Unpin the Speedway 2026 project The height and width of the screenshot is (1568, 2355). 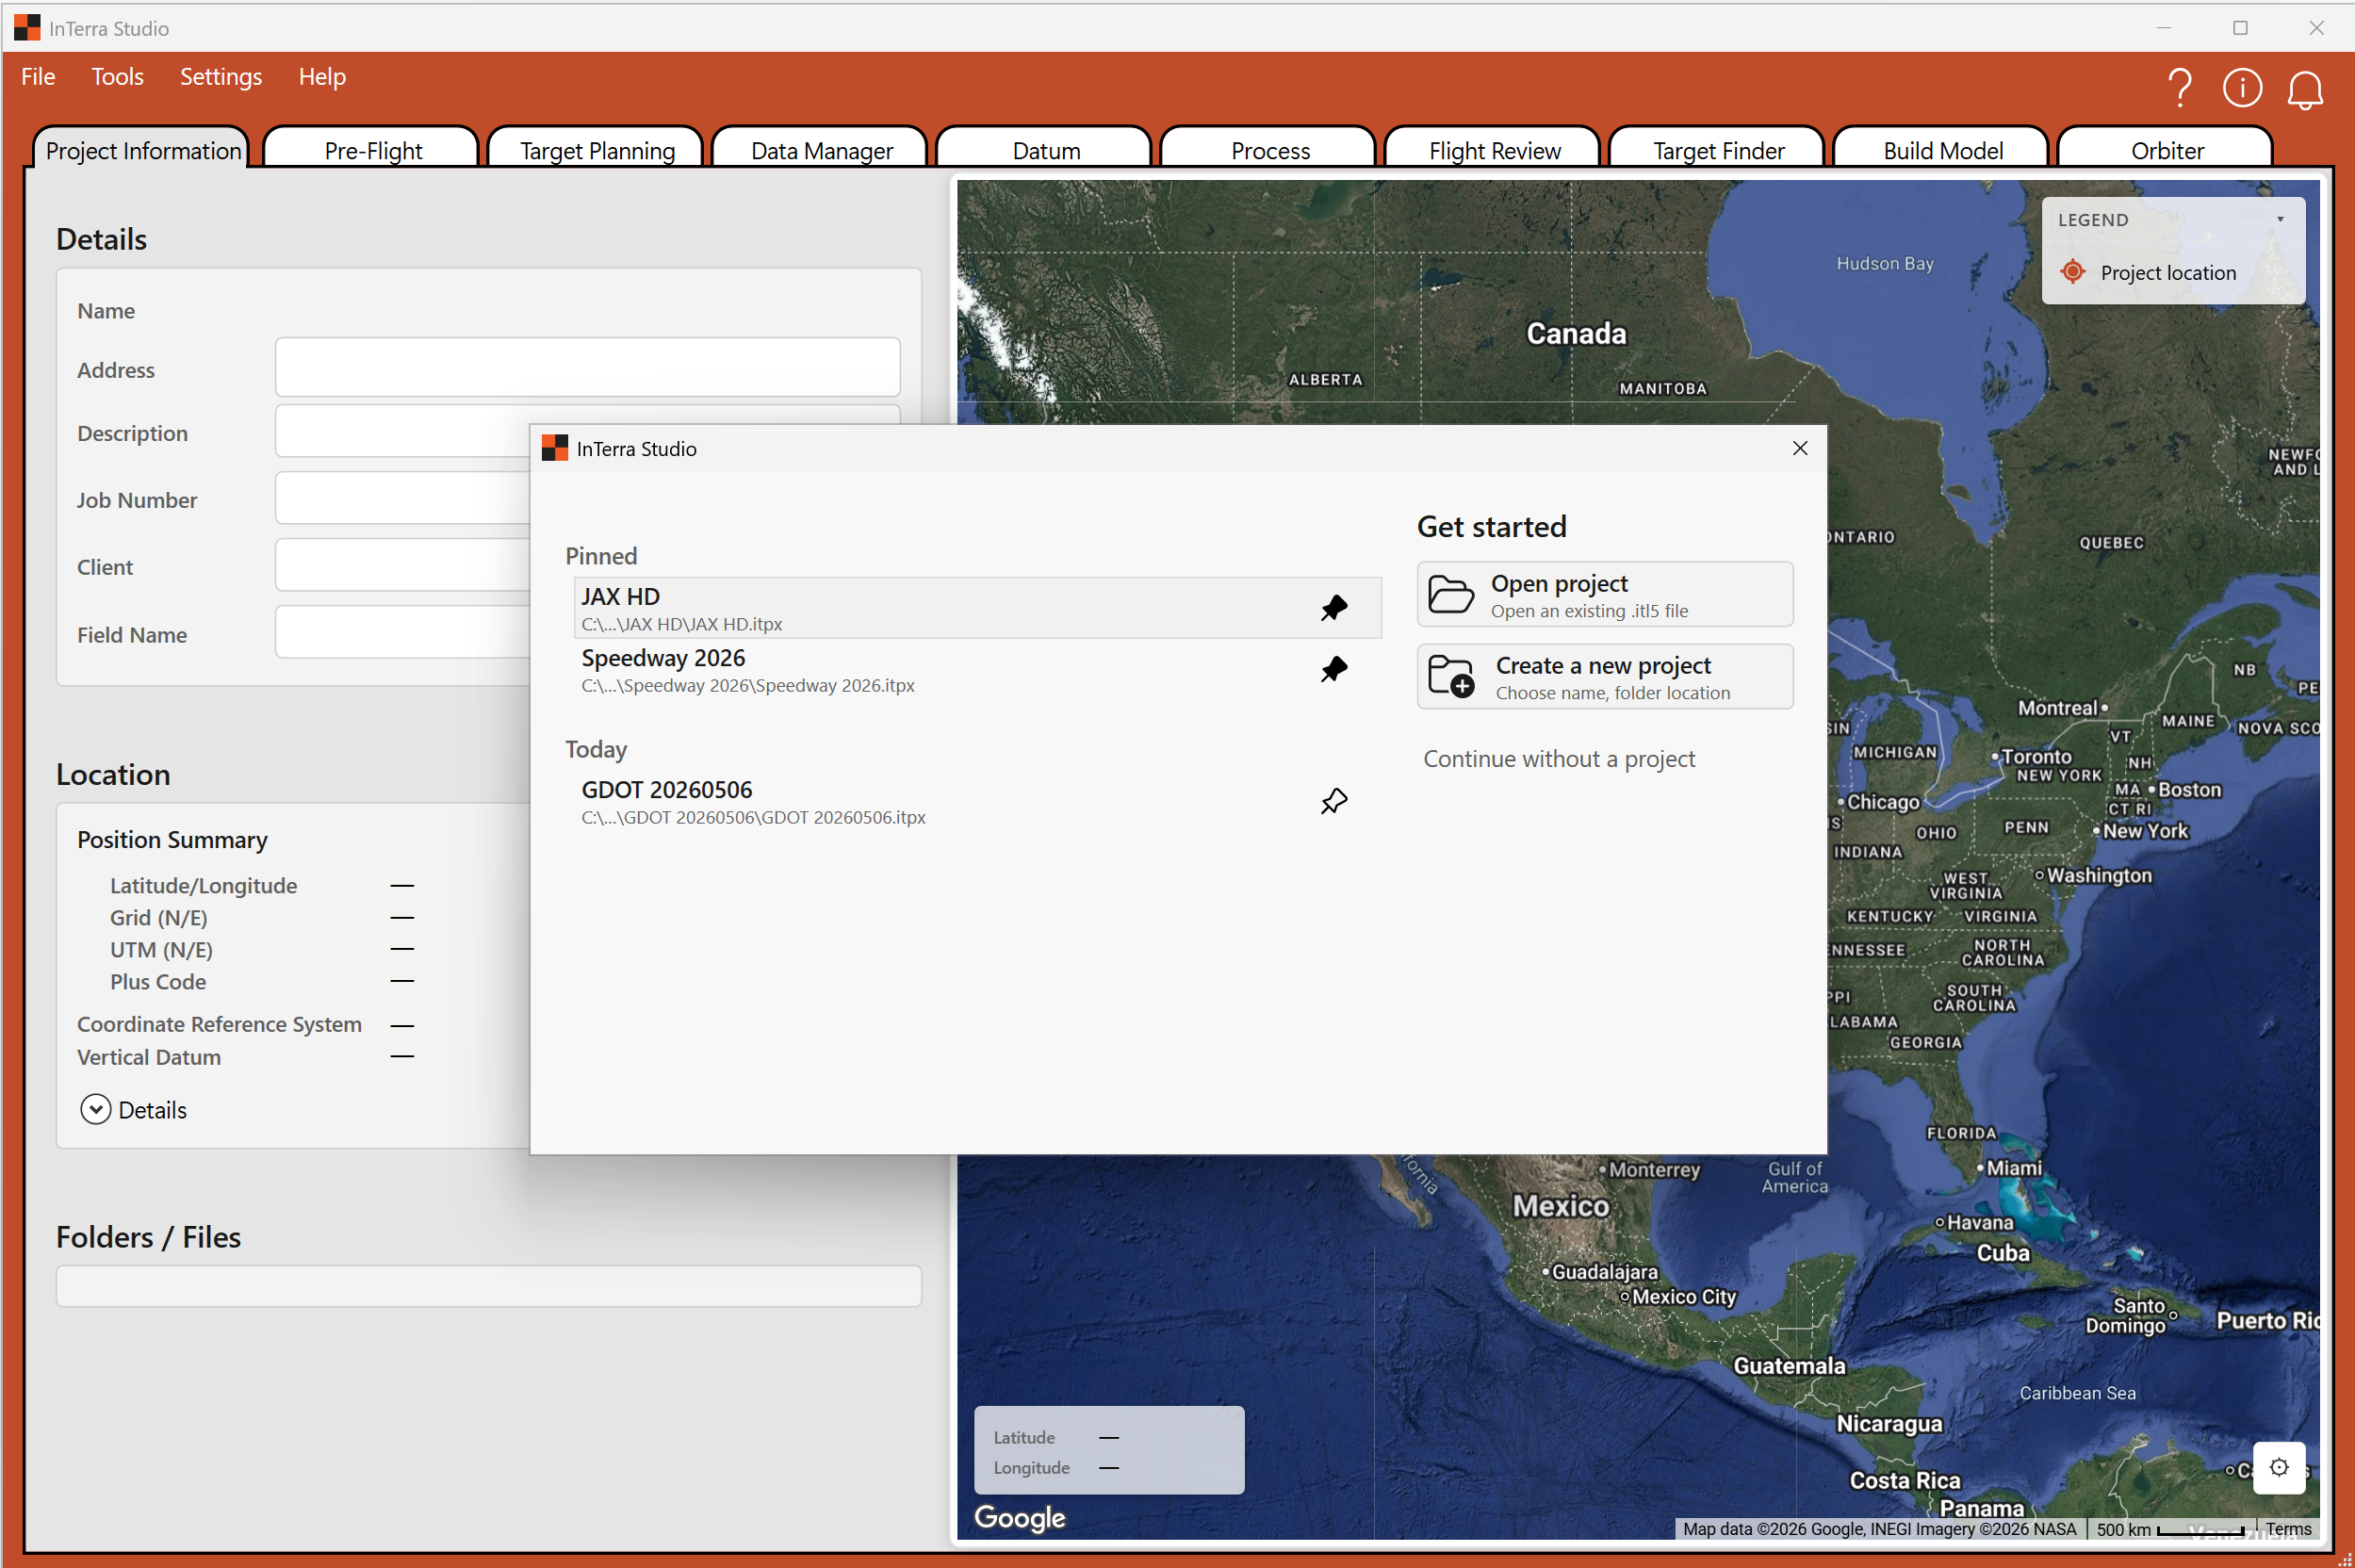1334,669
